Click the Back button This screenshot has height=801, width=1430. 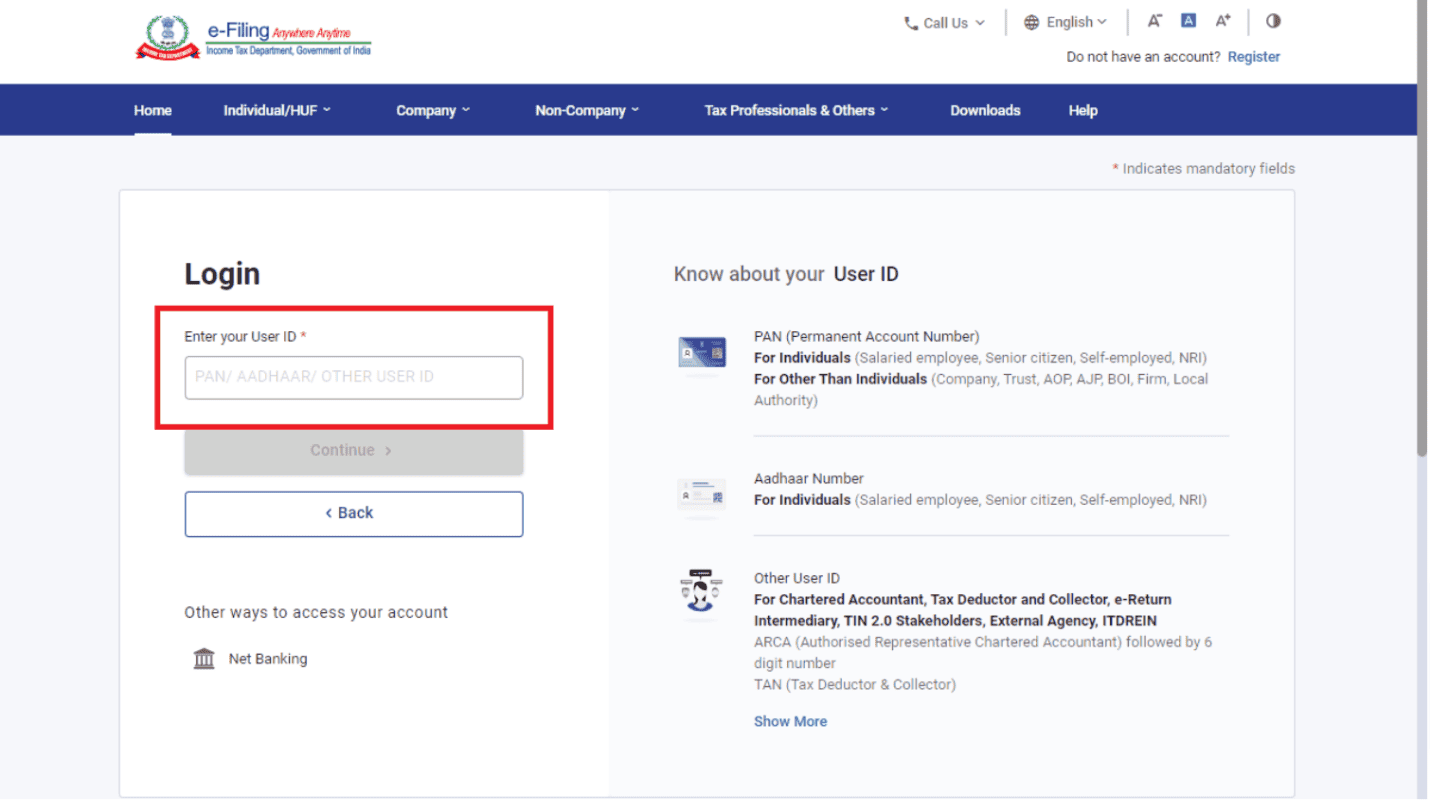click(353, 513)
